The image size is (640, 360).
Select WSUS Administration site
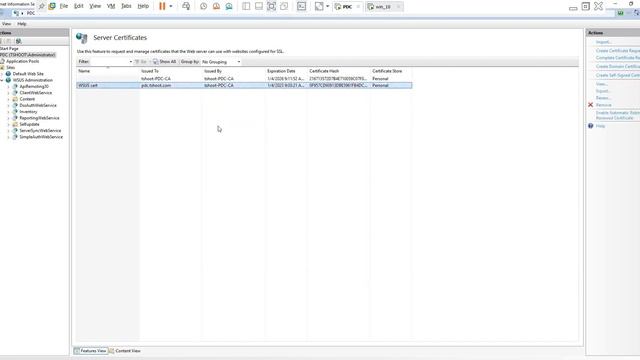click(33, 80)
